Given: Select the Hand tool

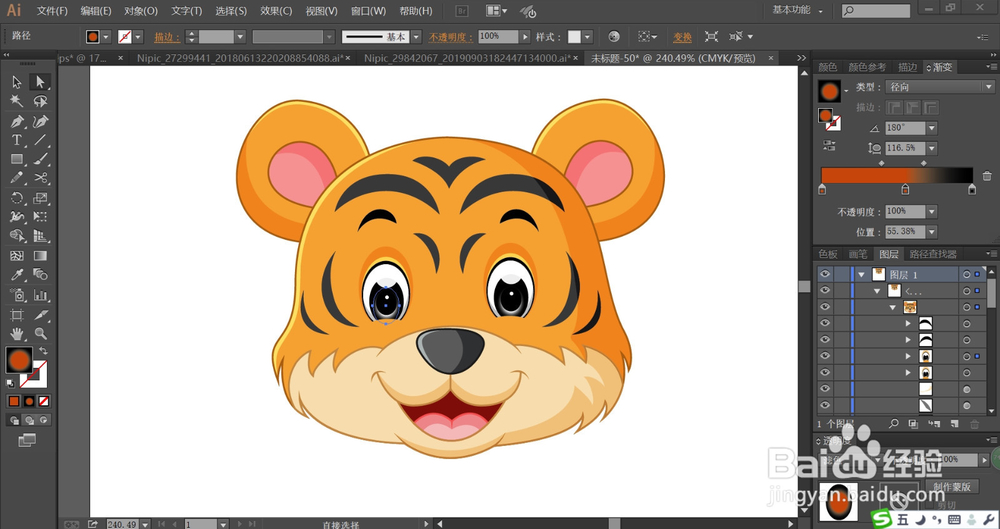Looking at the screenshot, I should (17, 333).
